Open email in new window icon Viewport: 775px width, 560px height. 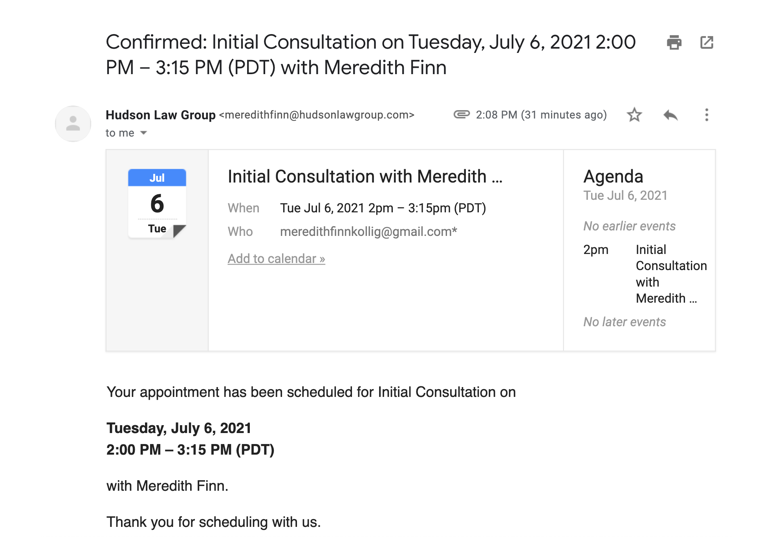click(707, 43)
